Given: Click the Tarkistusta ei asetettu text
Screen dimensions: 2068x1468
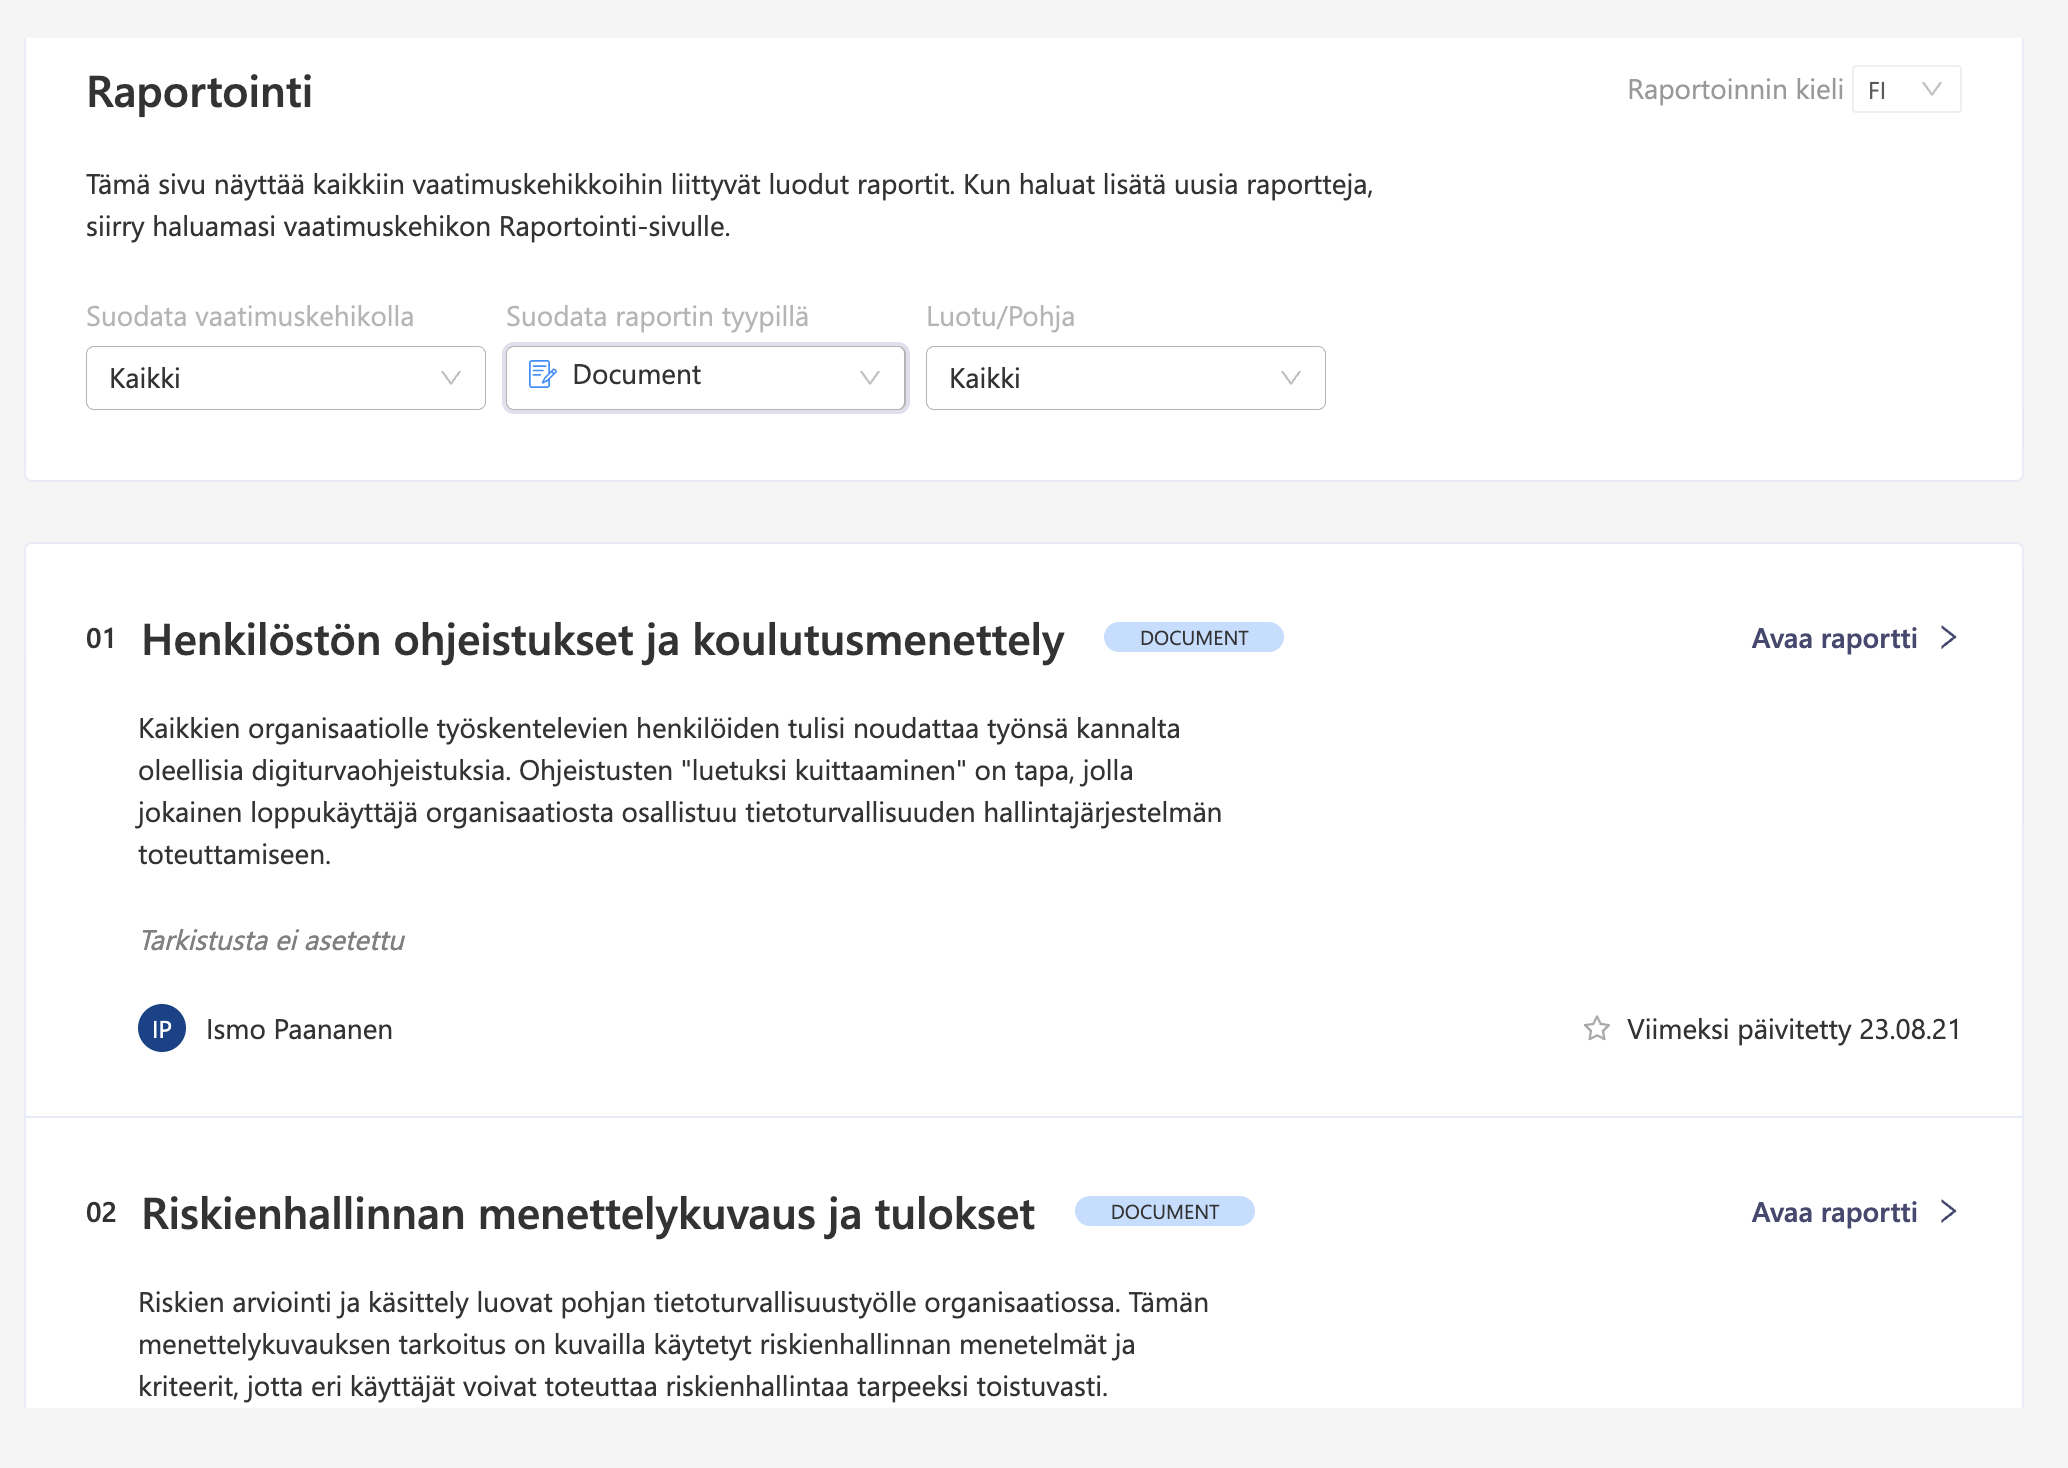Looking at the screenshot, I should pyautogui.click(x=272, y=940).
